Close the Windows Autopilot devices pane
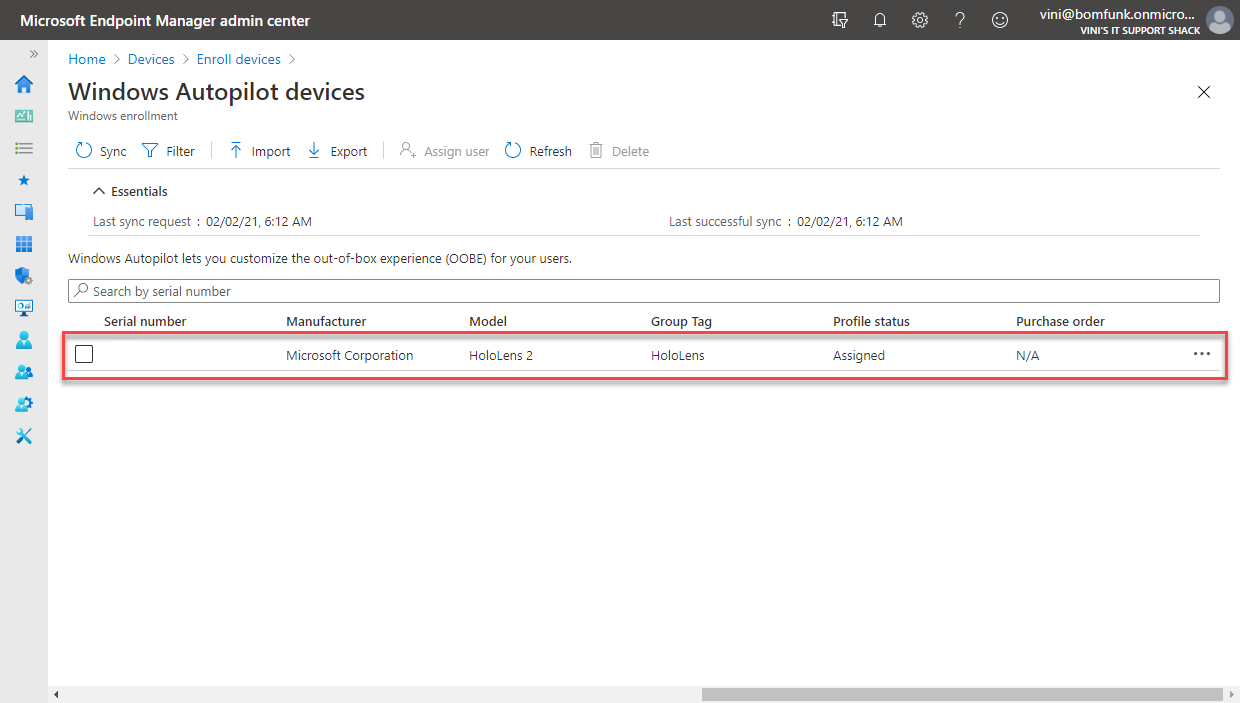This screenshot has height=703, width=1240. (x=1204, y=92)
